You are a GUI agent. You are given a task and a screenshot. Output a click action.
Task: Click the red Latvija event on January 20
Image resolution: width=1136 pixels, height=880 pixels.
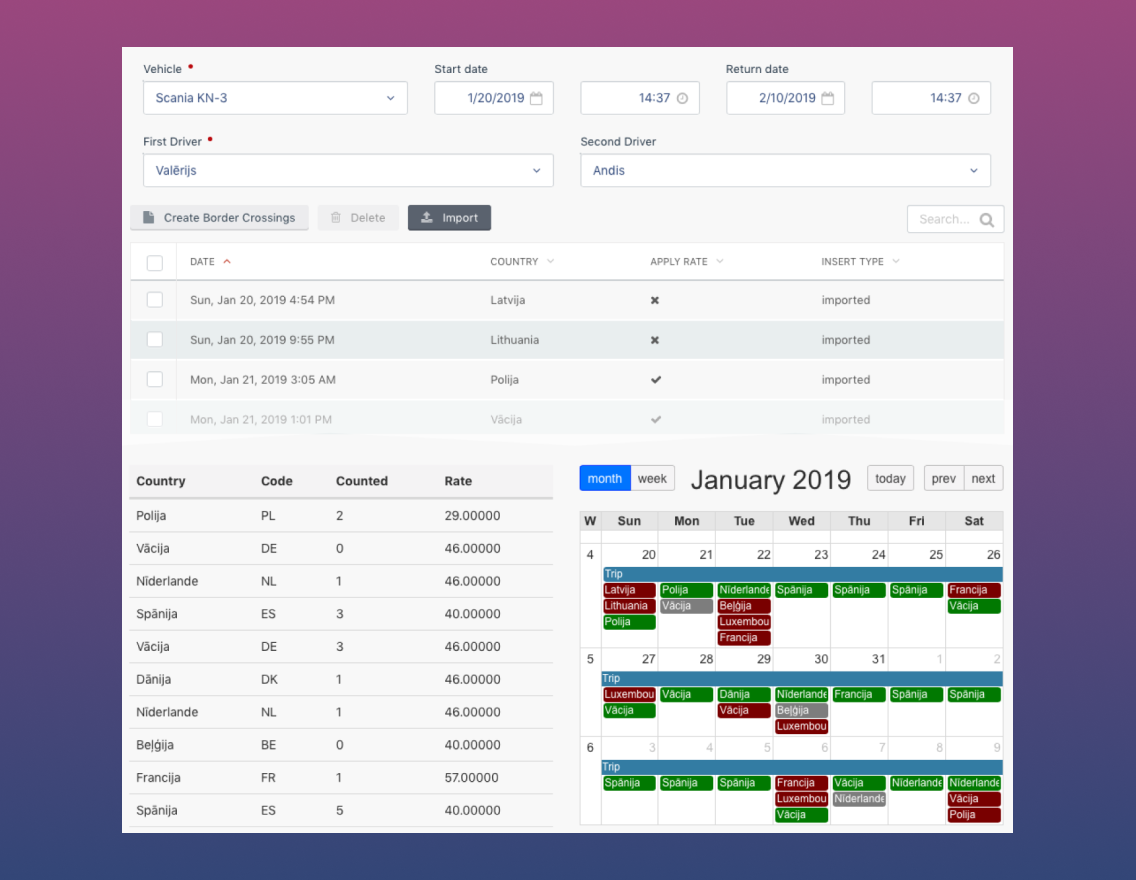pyautogui.click(x=629, y=591)
